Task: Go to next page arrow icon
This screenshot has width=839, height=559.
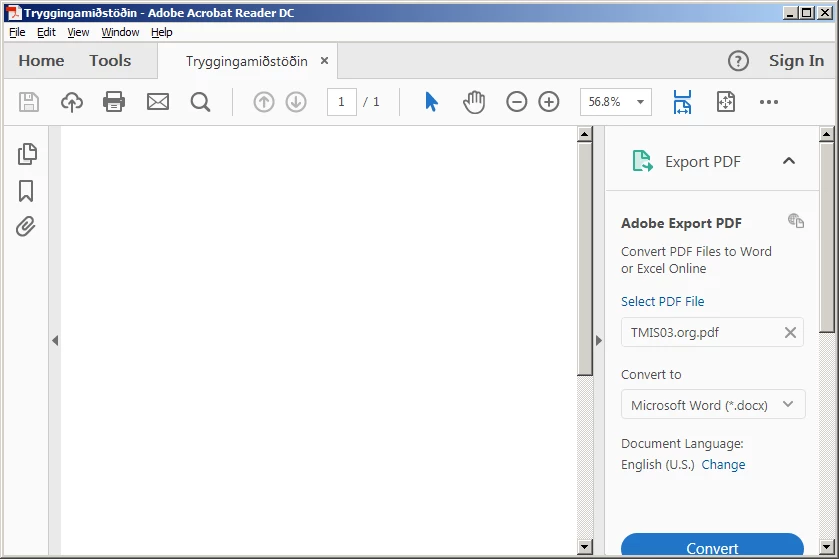Action: pyautogui.click(x=296, y=102)
